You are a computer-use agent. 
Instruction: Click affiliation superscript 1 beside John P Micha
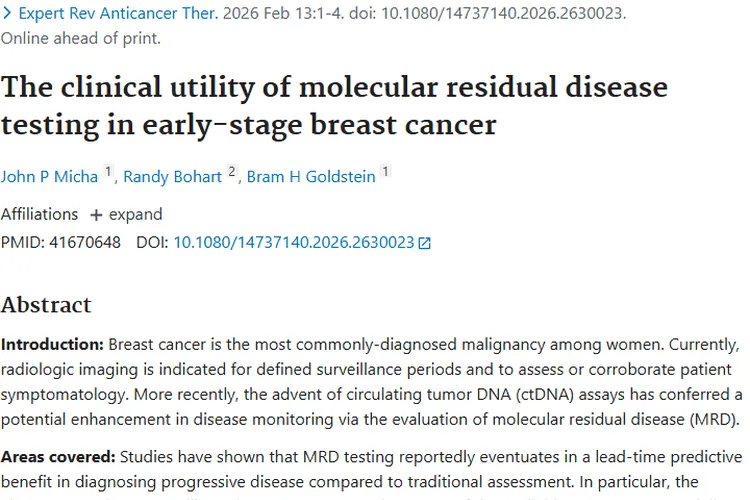pos(109,172)
